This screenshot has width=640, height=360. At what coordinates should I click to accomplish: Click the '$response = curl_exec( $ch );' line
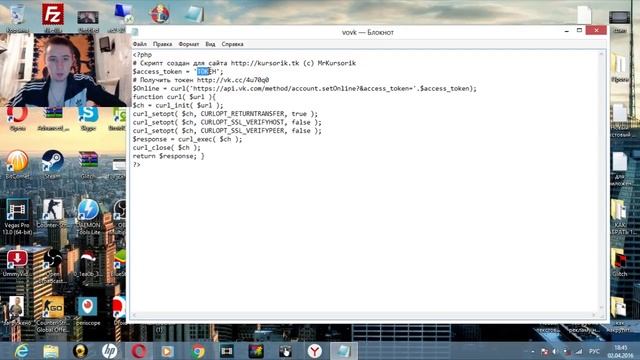tap(187, 139)
